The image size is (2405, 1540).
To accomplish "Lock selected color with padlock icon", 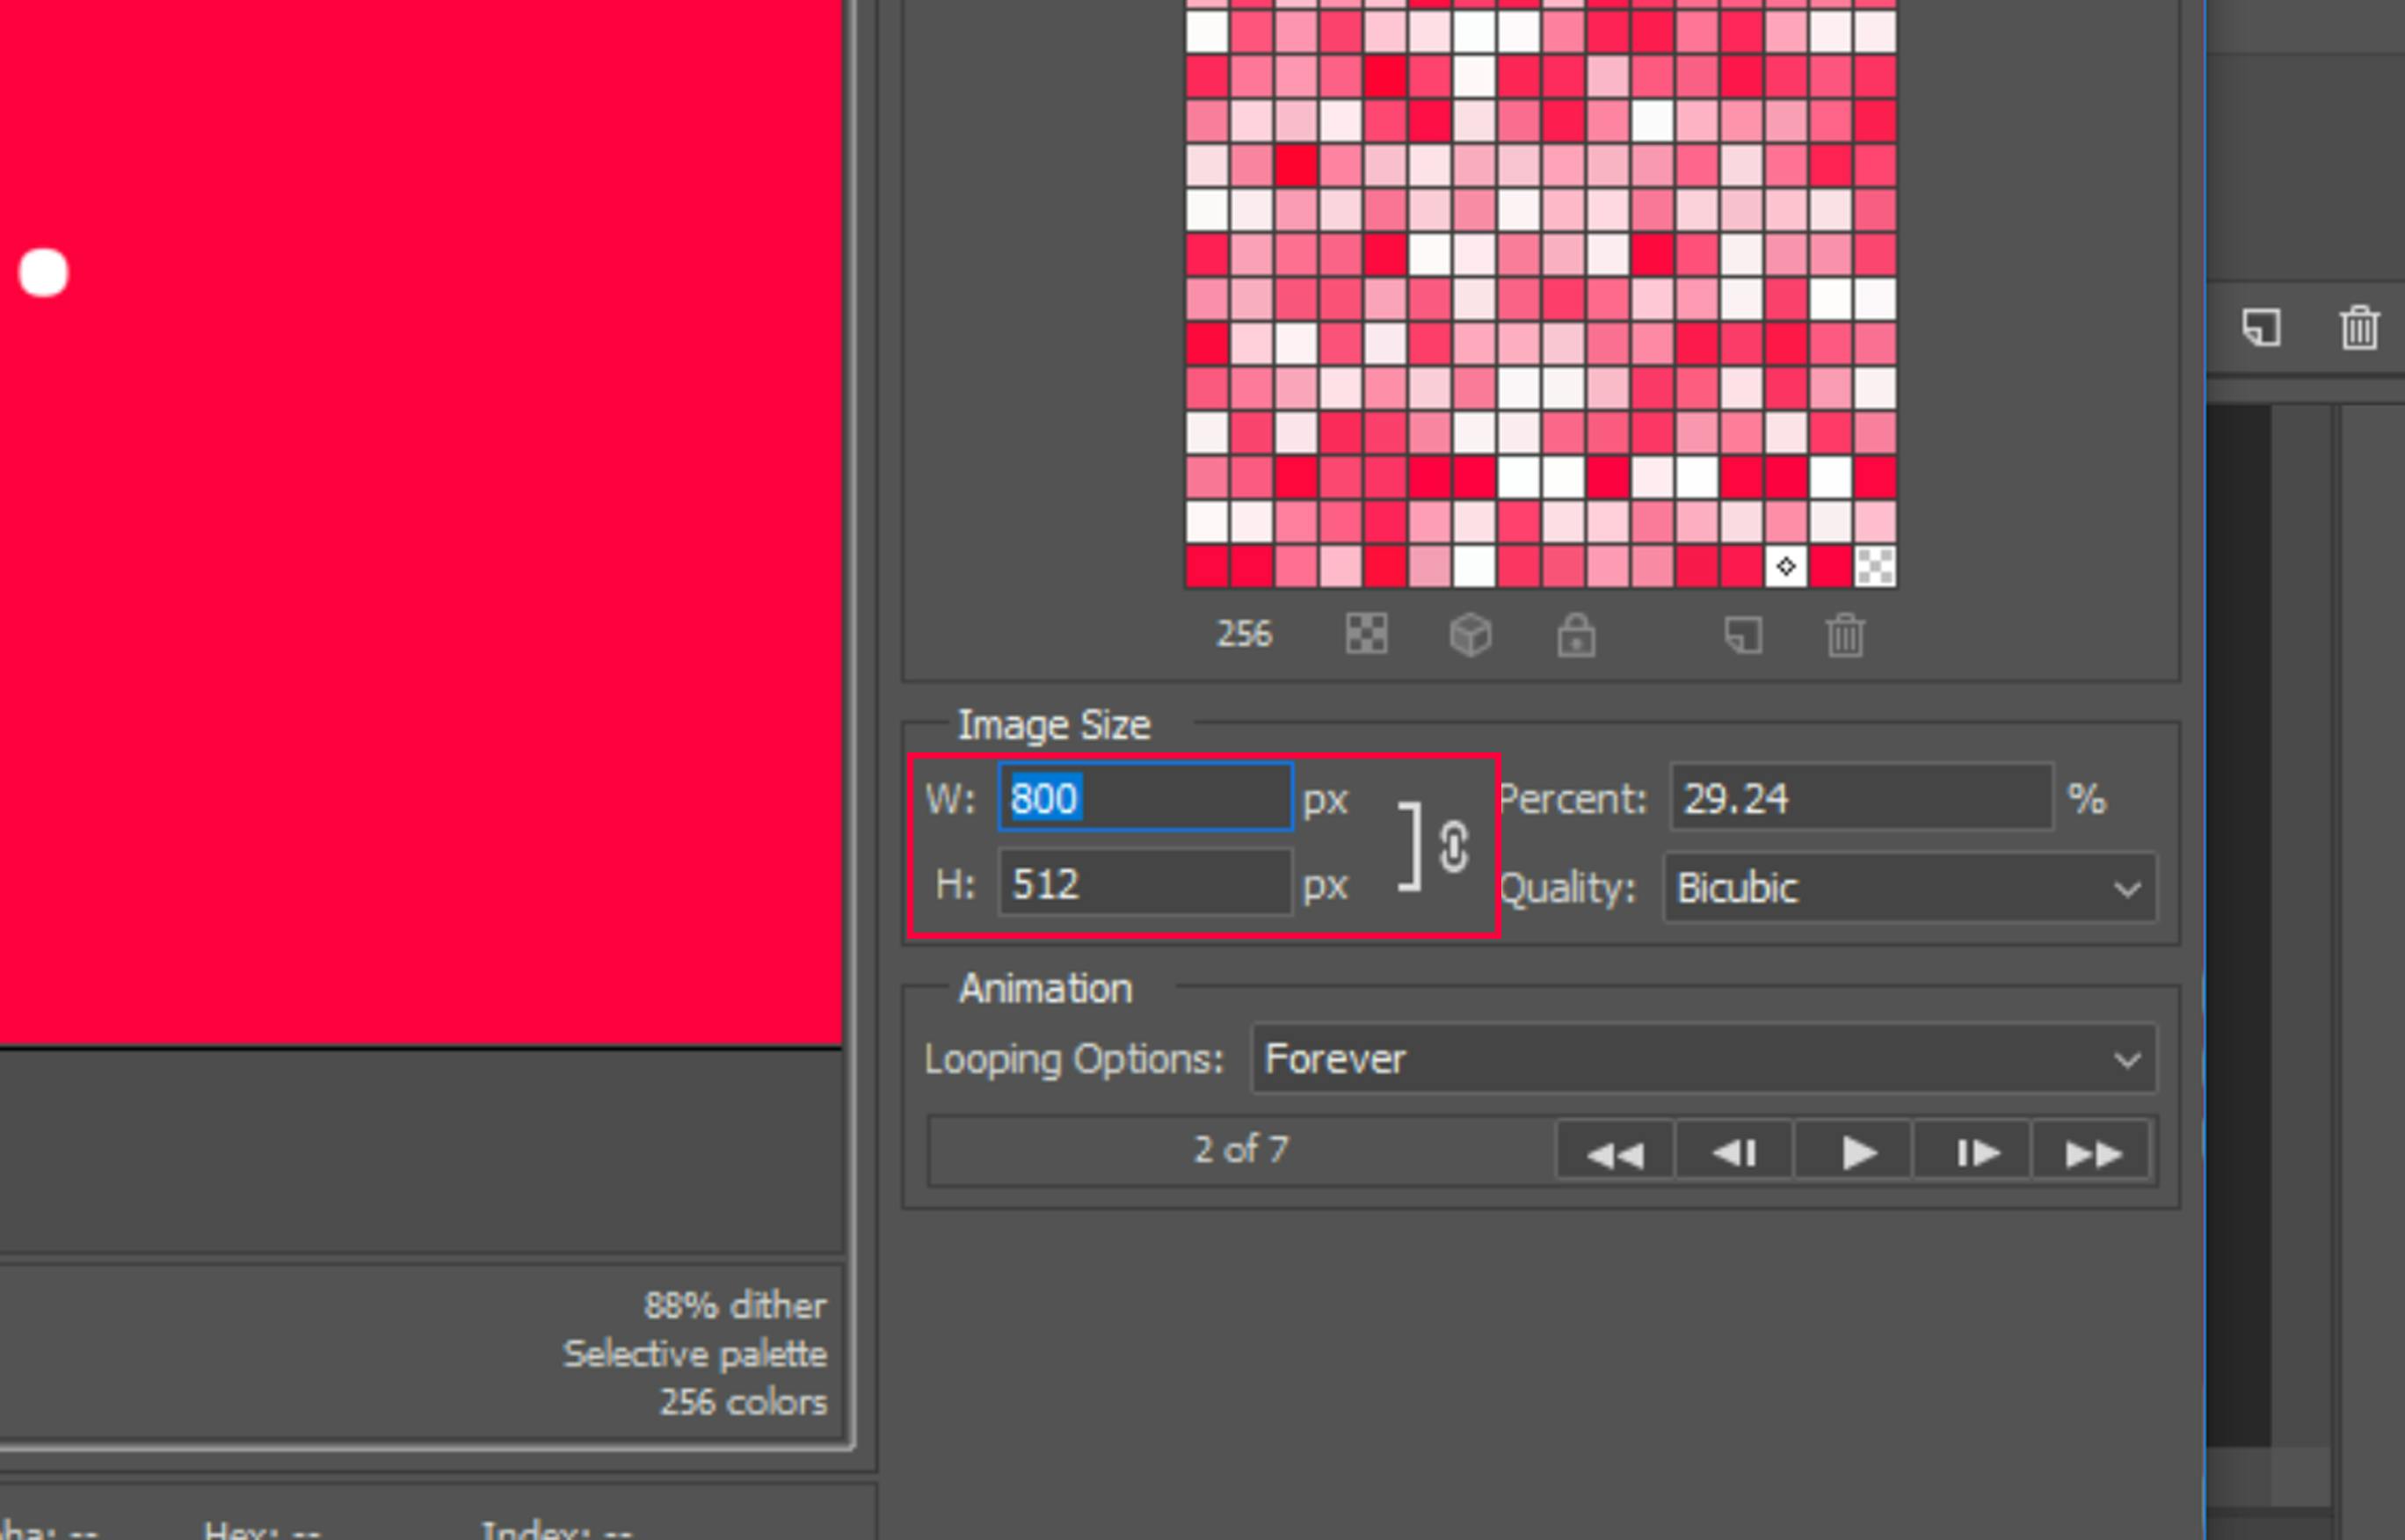I will (x=1576, y=635).
